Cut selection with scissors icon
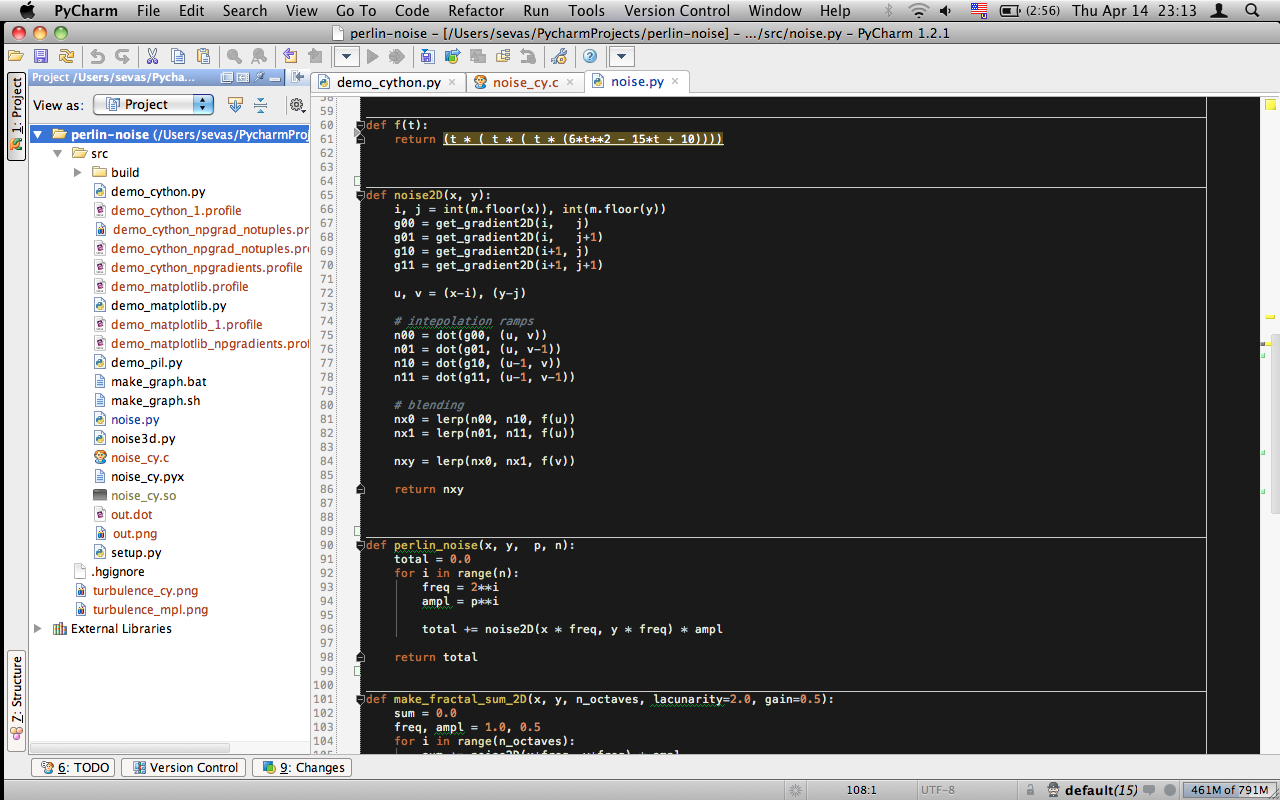 tap(152, 57)
